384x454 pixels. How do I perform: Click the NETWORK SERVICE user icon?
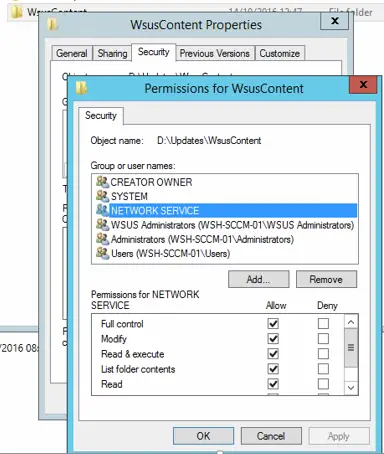102,210
